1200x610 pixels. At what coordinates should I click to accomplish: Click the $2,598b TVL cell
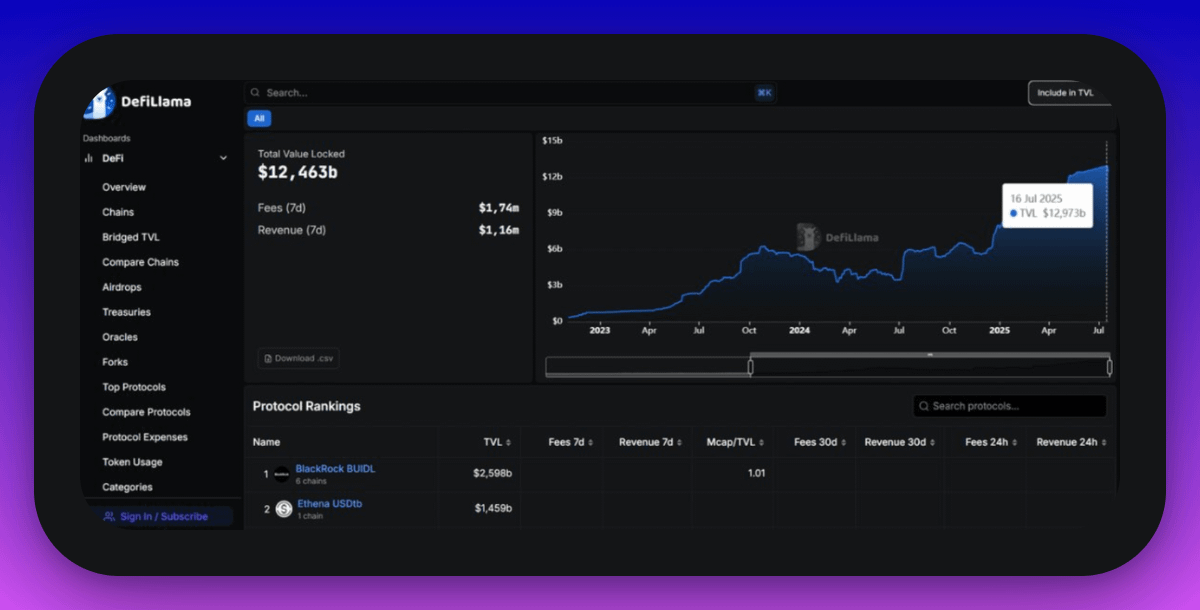[493, 473]
